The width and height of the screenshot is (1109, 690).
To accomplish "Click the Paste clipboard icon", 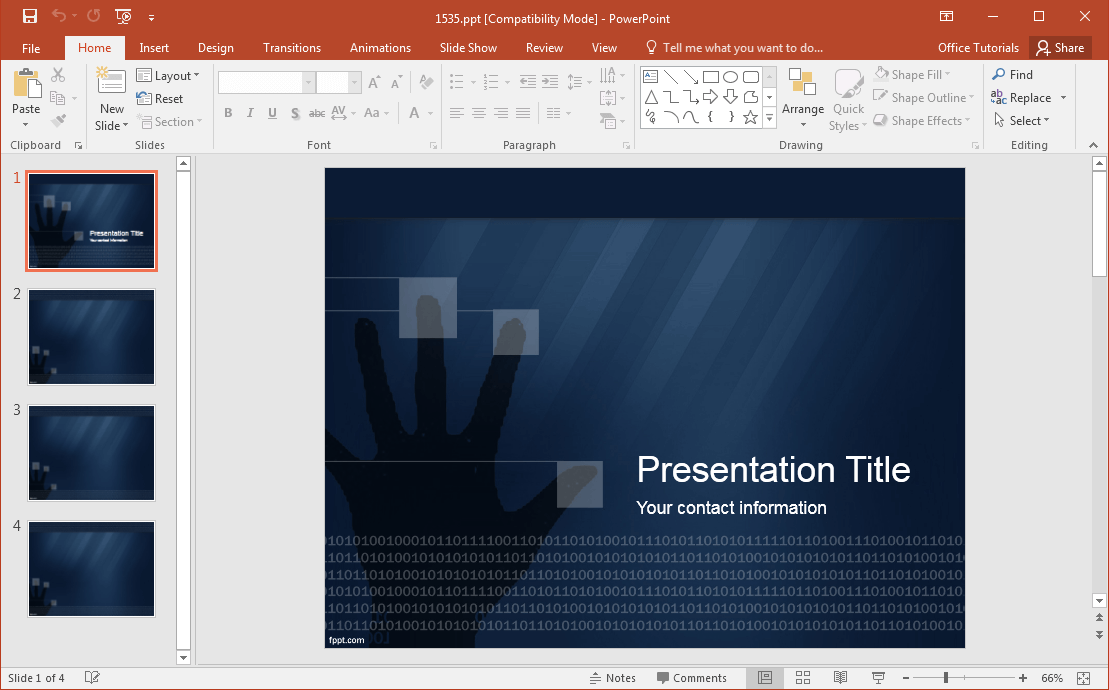I will tap(26, 85).
